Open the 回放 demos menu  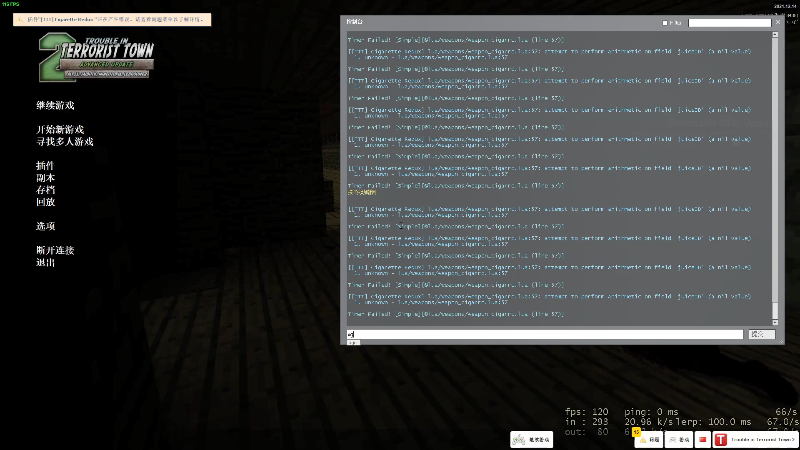[45, 202]
